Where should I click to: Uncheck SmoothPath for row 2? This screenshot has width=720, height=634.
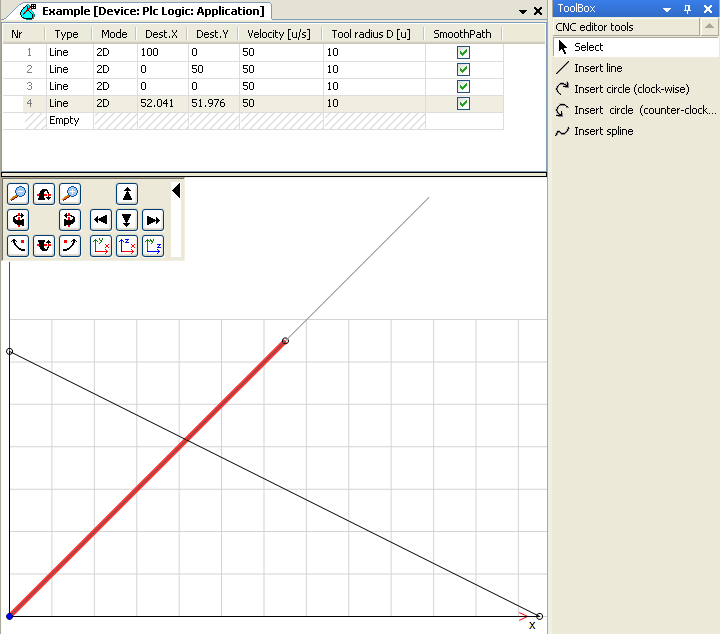pos(463,69)
